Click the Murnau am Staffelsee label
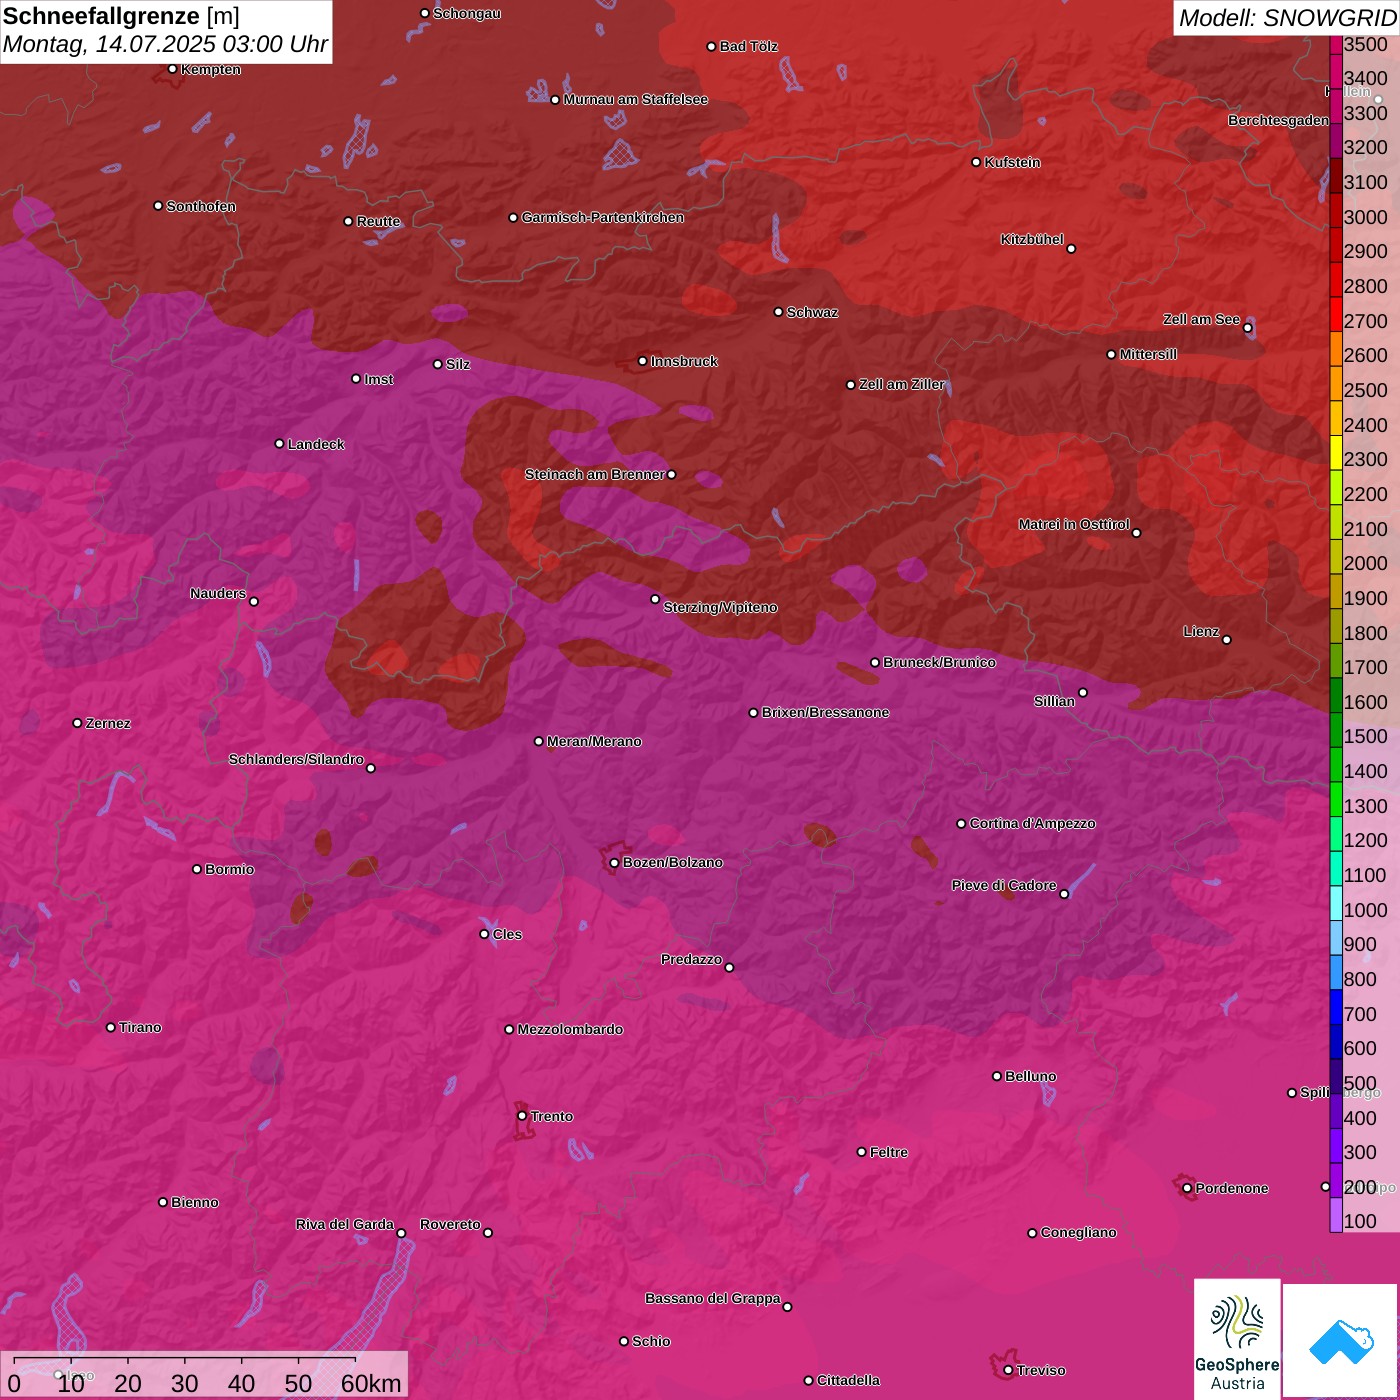The height and width of the screenshot is (1400, 1400). tap(635, 99)
